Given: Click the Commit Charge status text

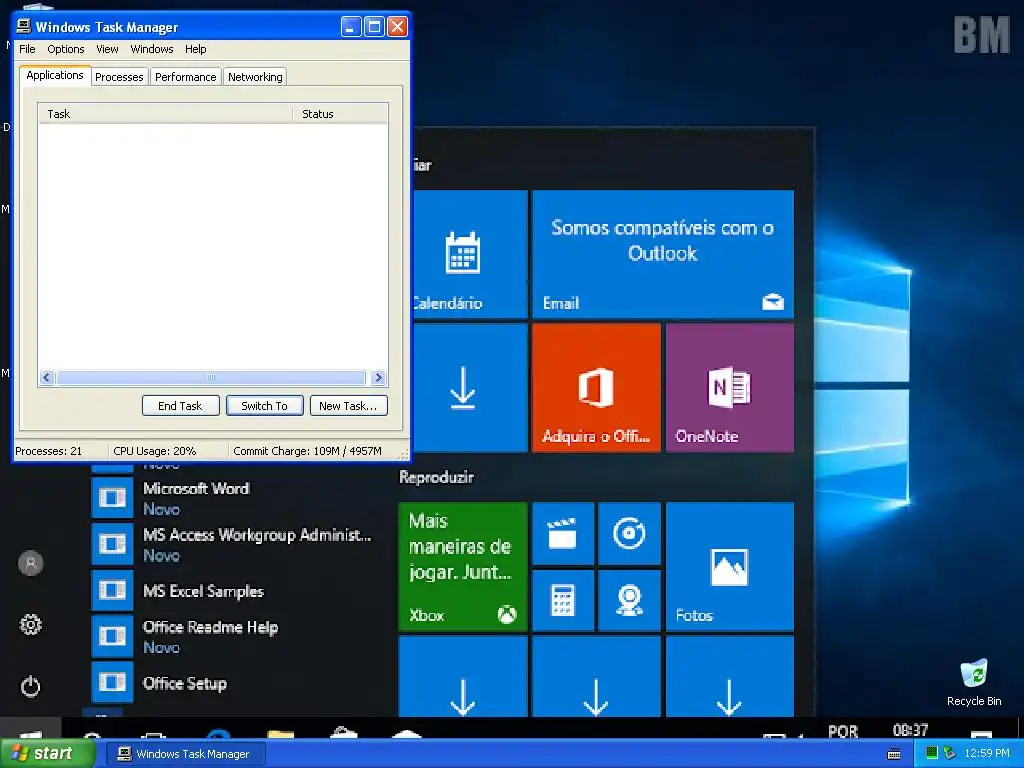Looking at the screenshot, I should pos(307,451).
